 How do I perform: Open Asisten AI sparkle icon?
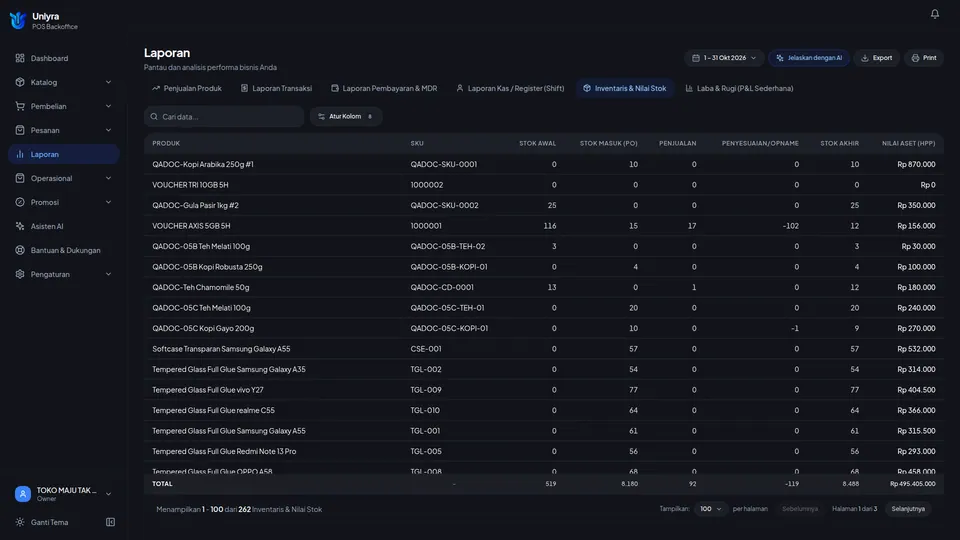pos(20,226)
